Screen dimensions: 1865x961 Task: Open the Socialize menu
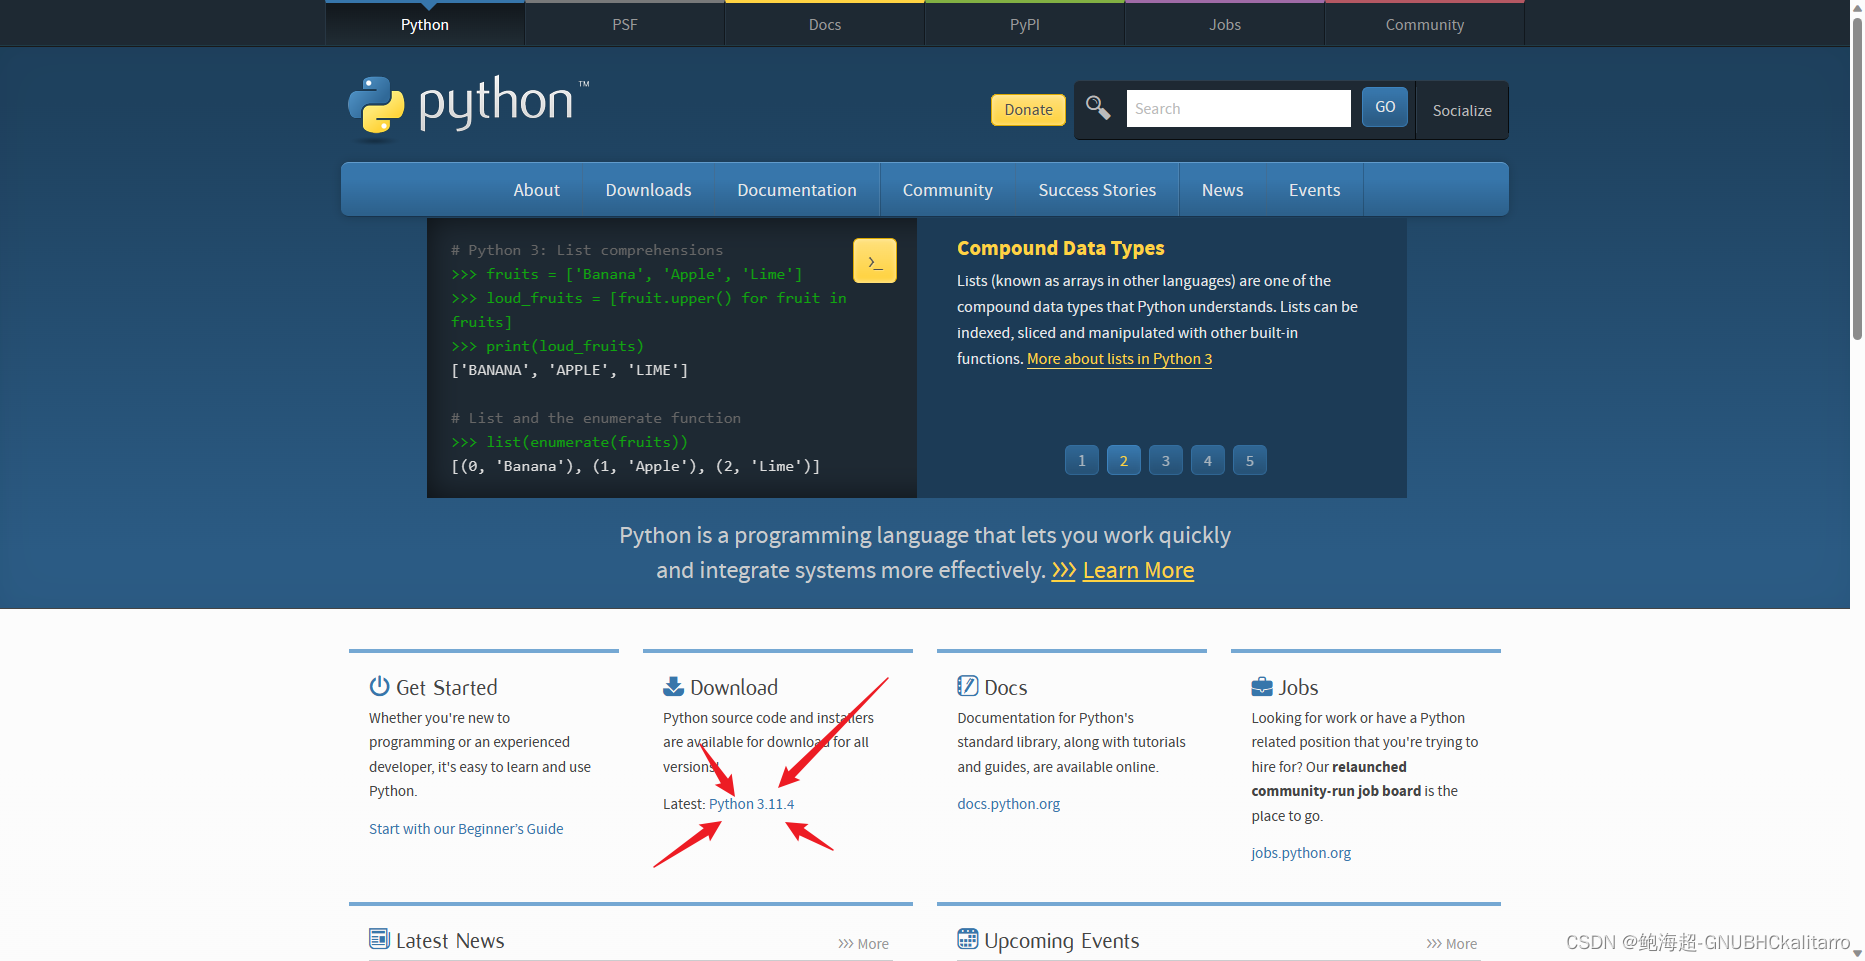point(1462,110)
